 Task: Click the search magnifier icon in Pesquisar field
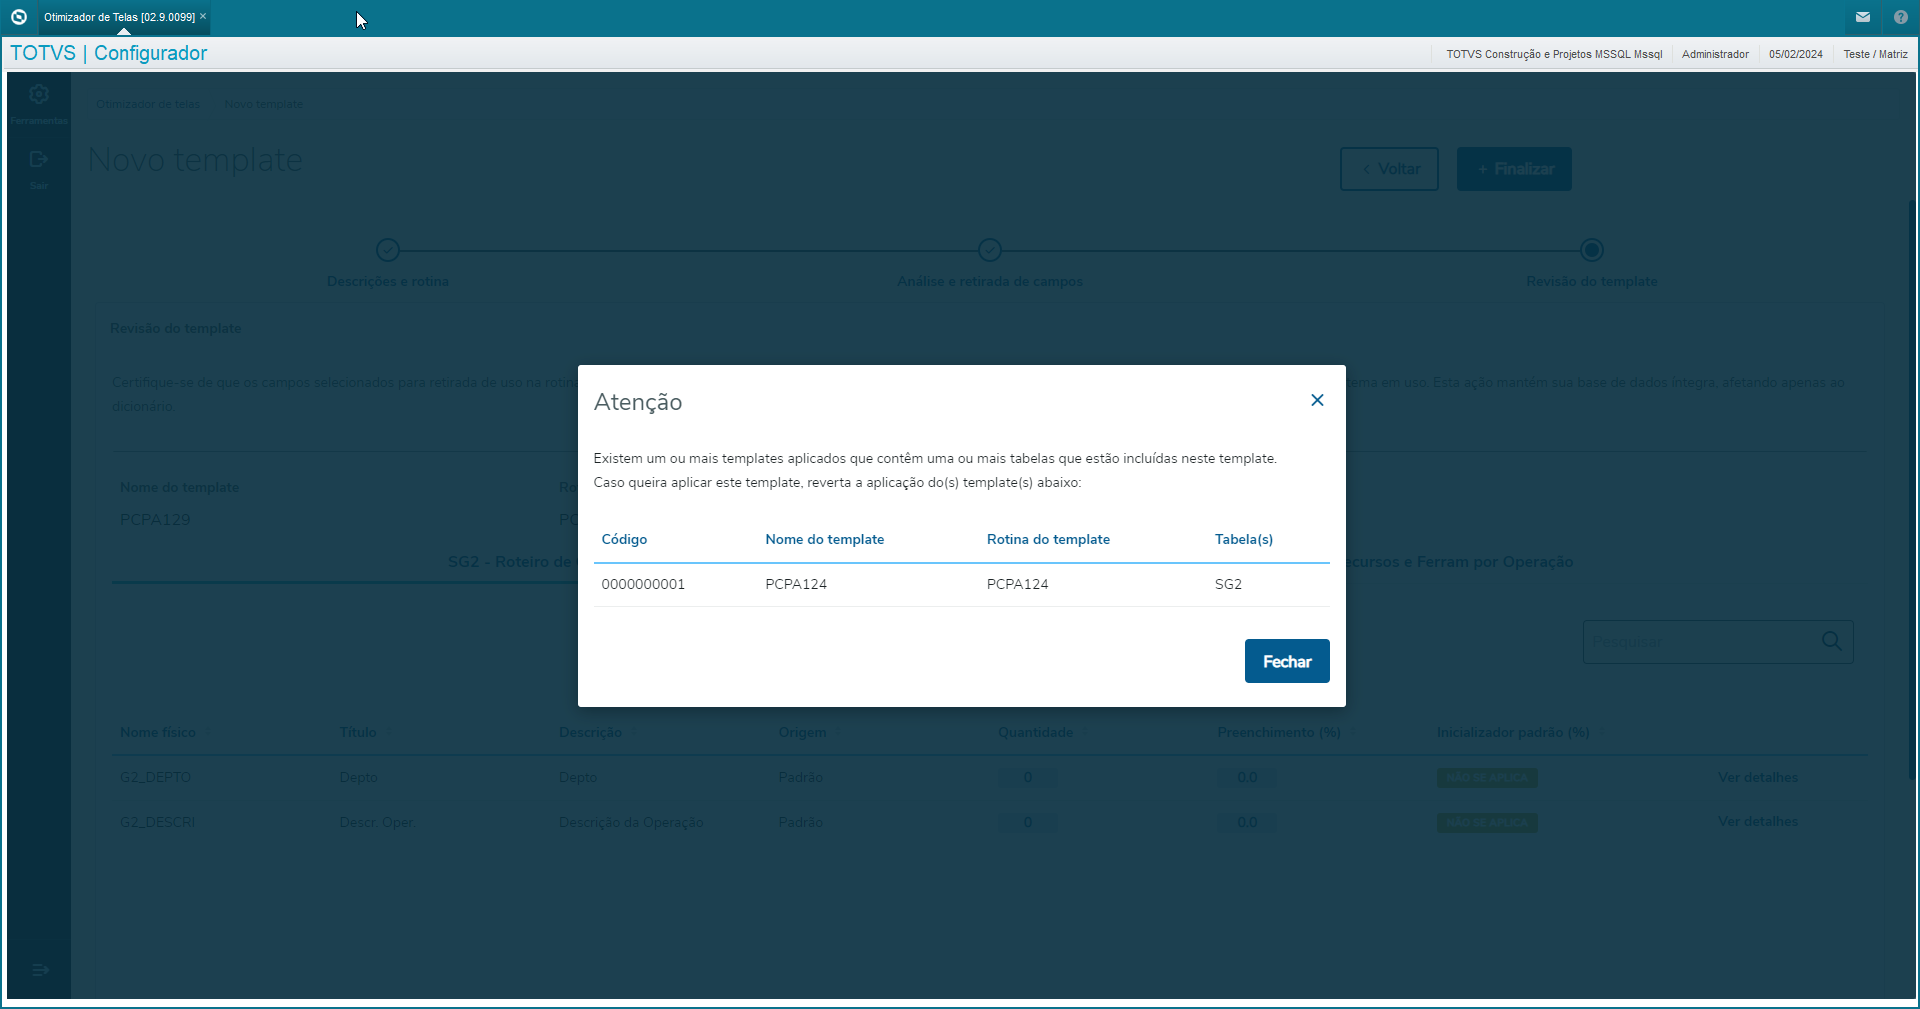click(1831, 641)
